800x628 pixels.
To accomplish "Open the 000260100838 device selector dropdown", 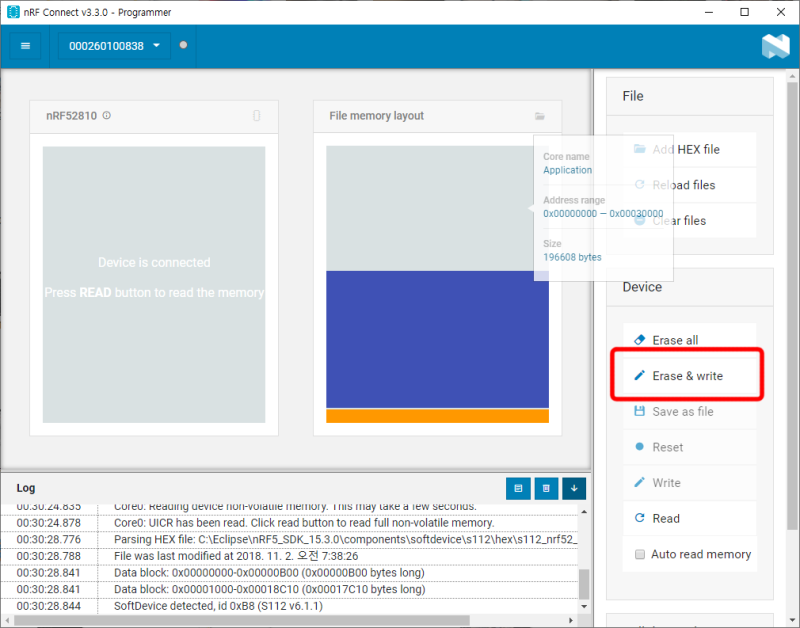I will [114, 46].
